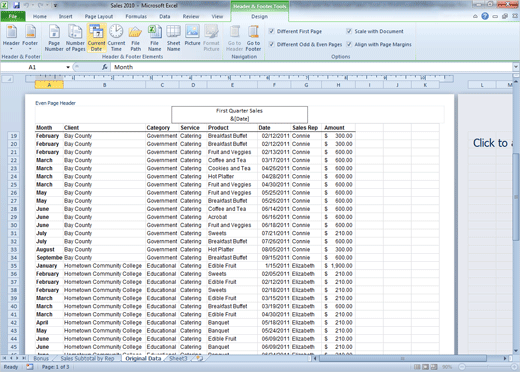Select column B header

(105, 85)
